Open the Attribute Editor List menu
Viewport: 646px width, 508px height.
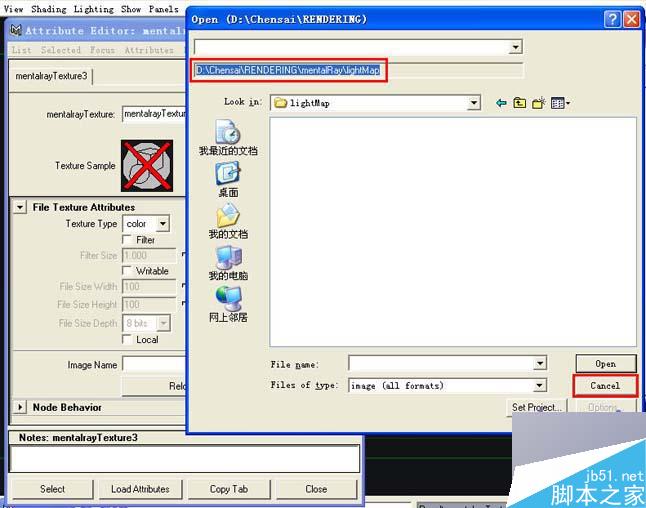21,50
